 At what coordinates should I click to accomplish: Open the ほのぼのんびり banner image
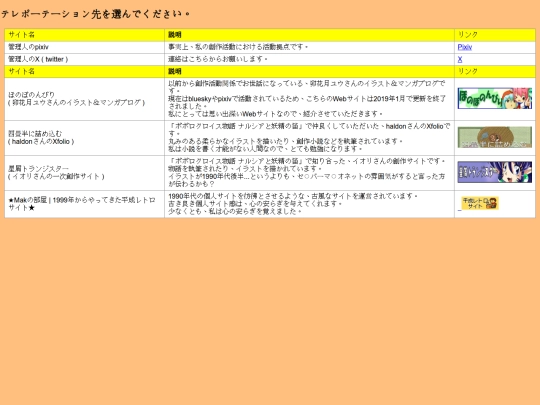pyautogui.click(x=495, y=98)
